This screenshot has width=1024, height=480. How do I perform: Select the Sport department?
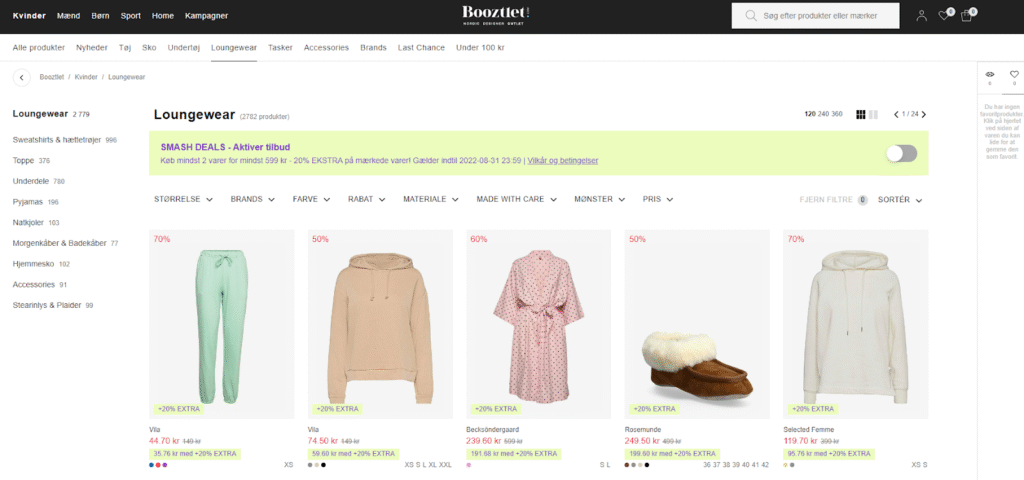[131, 16]
